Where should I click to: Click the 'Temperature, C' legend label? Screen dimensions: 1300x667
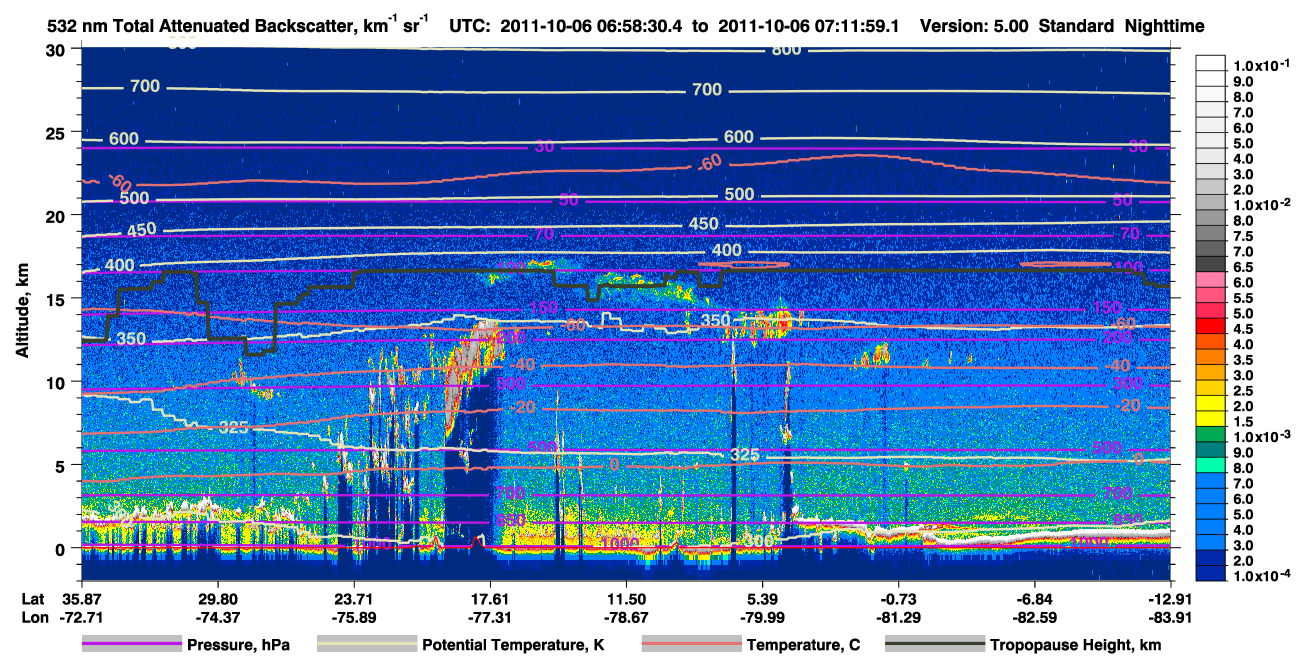coord(805,645)
